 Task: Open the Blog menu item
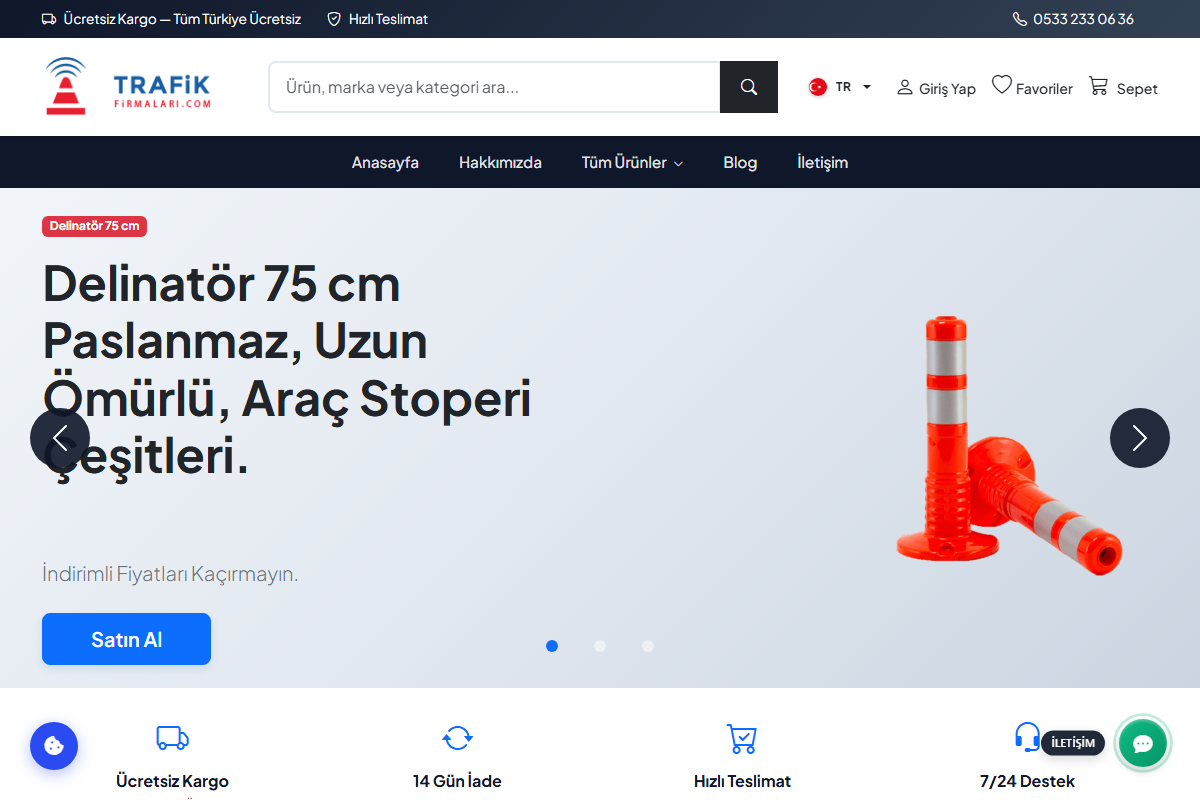point(740,162)
